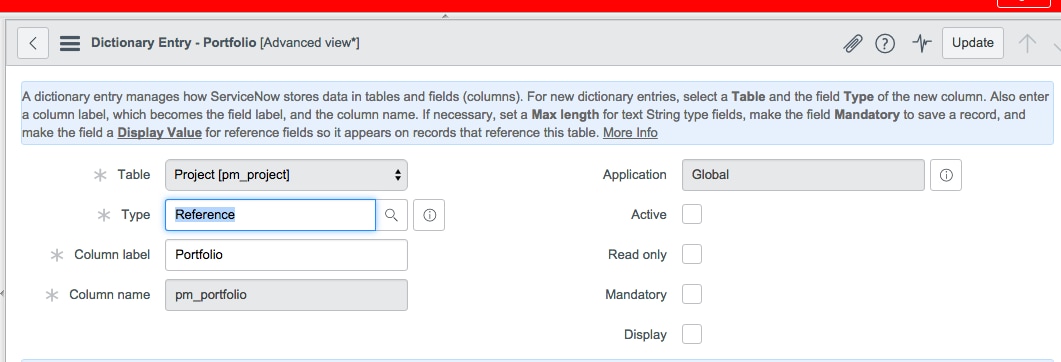Go to previous record with up arrow
The height and width of the screenshot is (362, 1061).
pos(1027,43)
